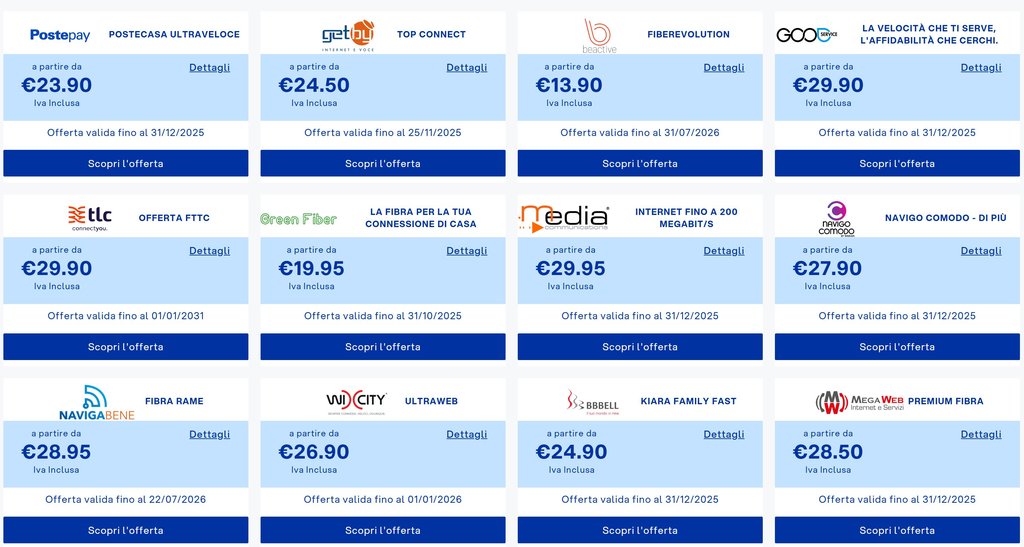
Task: View Dettagli for the Ultraweb offer
Action: coord(467,435)
